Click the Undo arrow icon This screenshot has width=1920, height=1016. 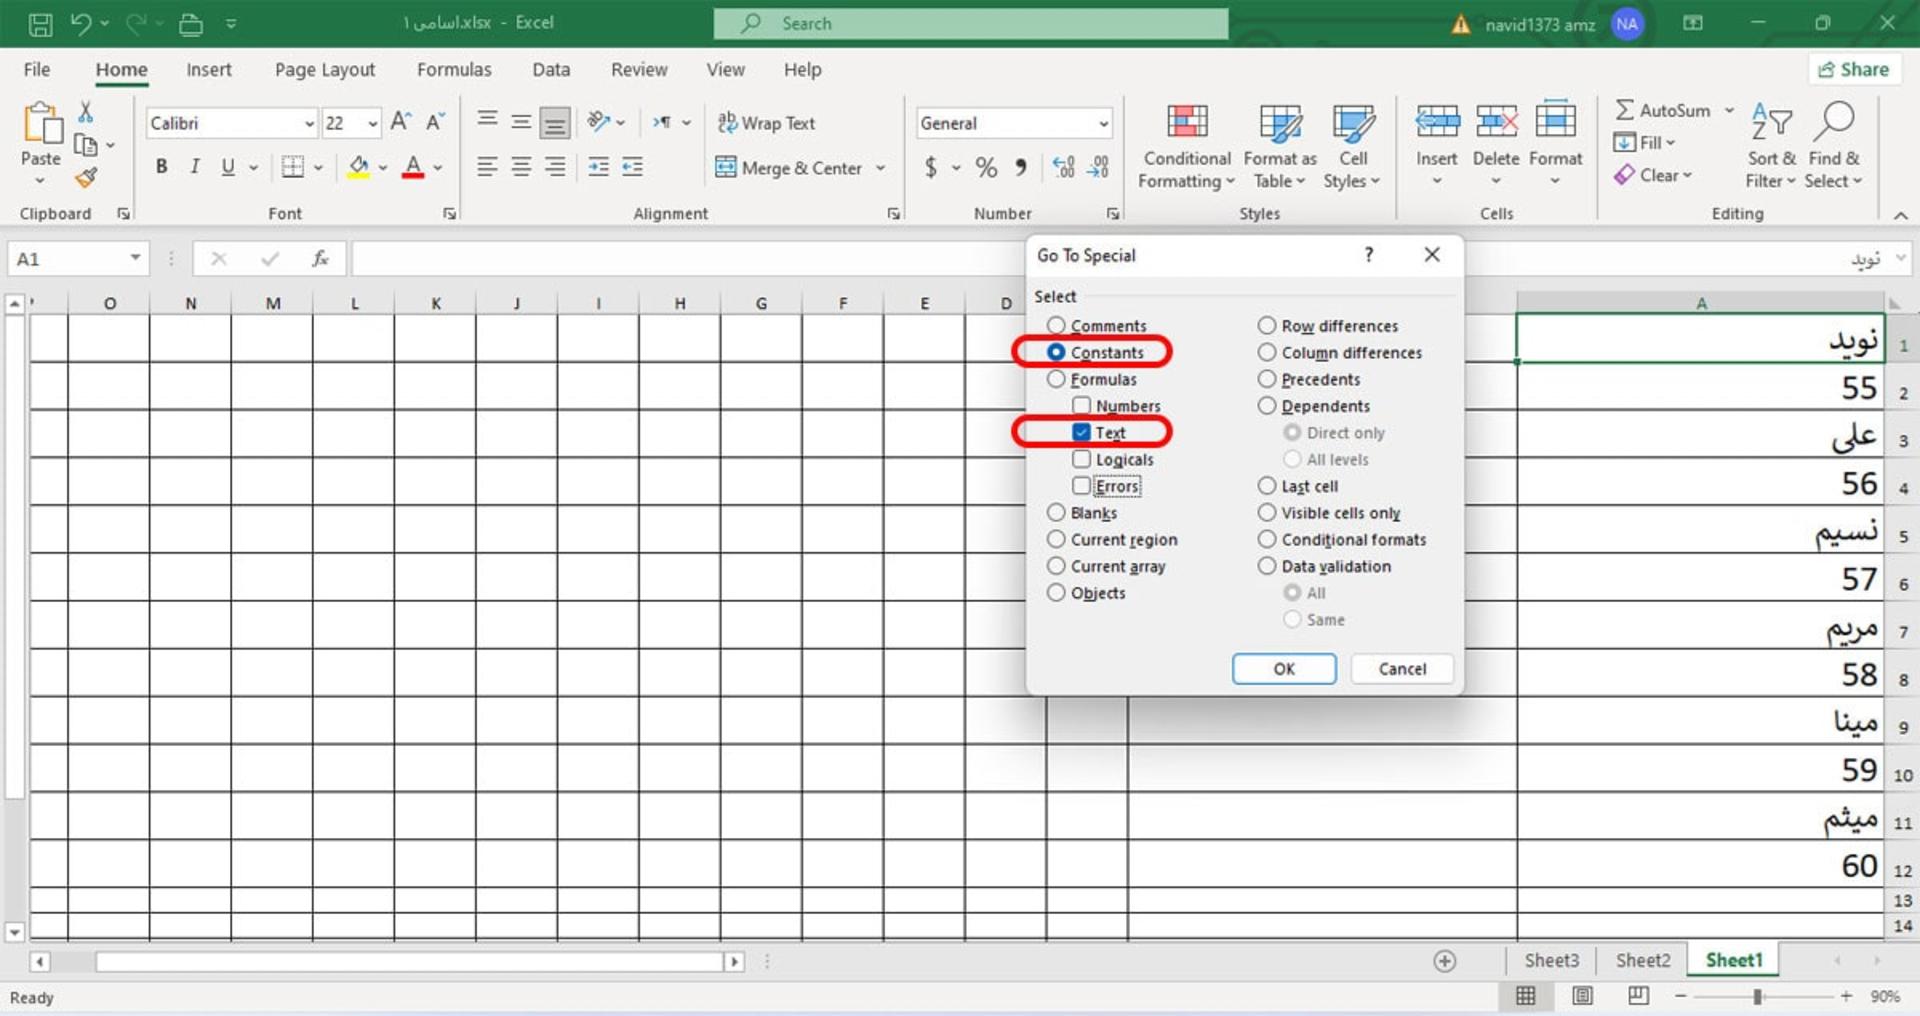[x=81, y=23]
